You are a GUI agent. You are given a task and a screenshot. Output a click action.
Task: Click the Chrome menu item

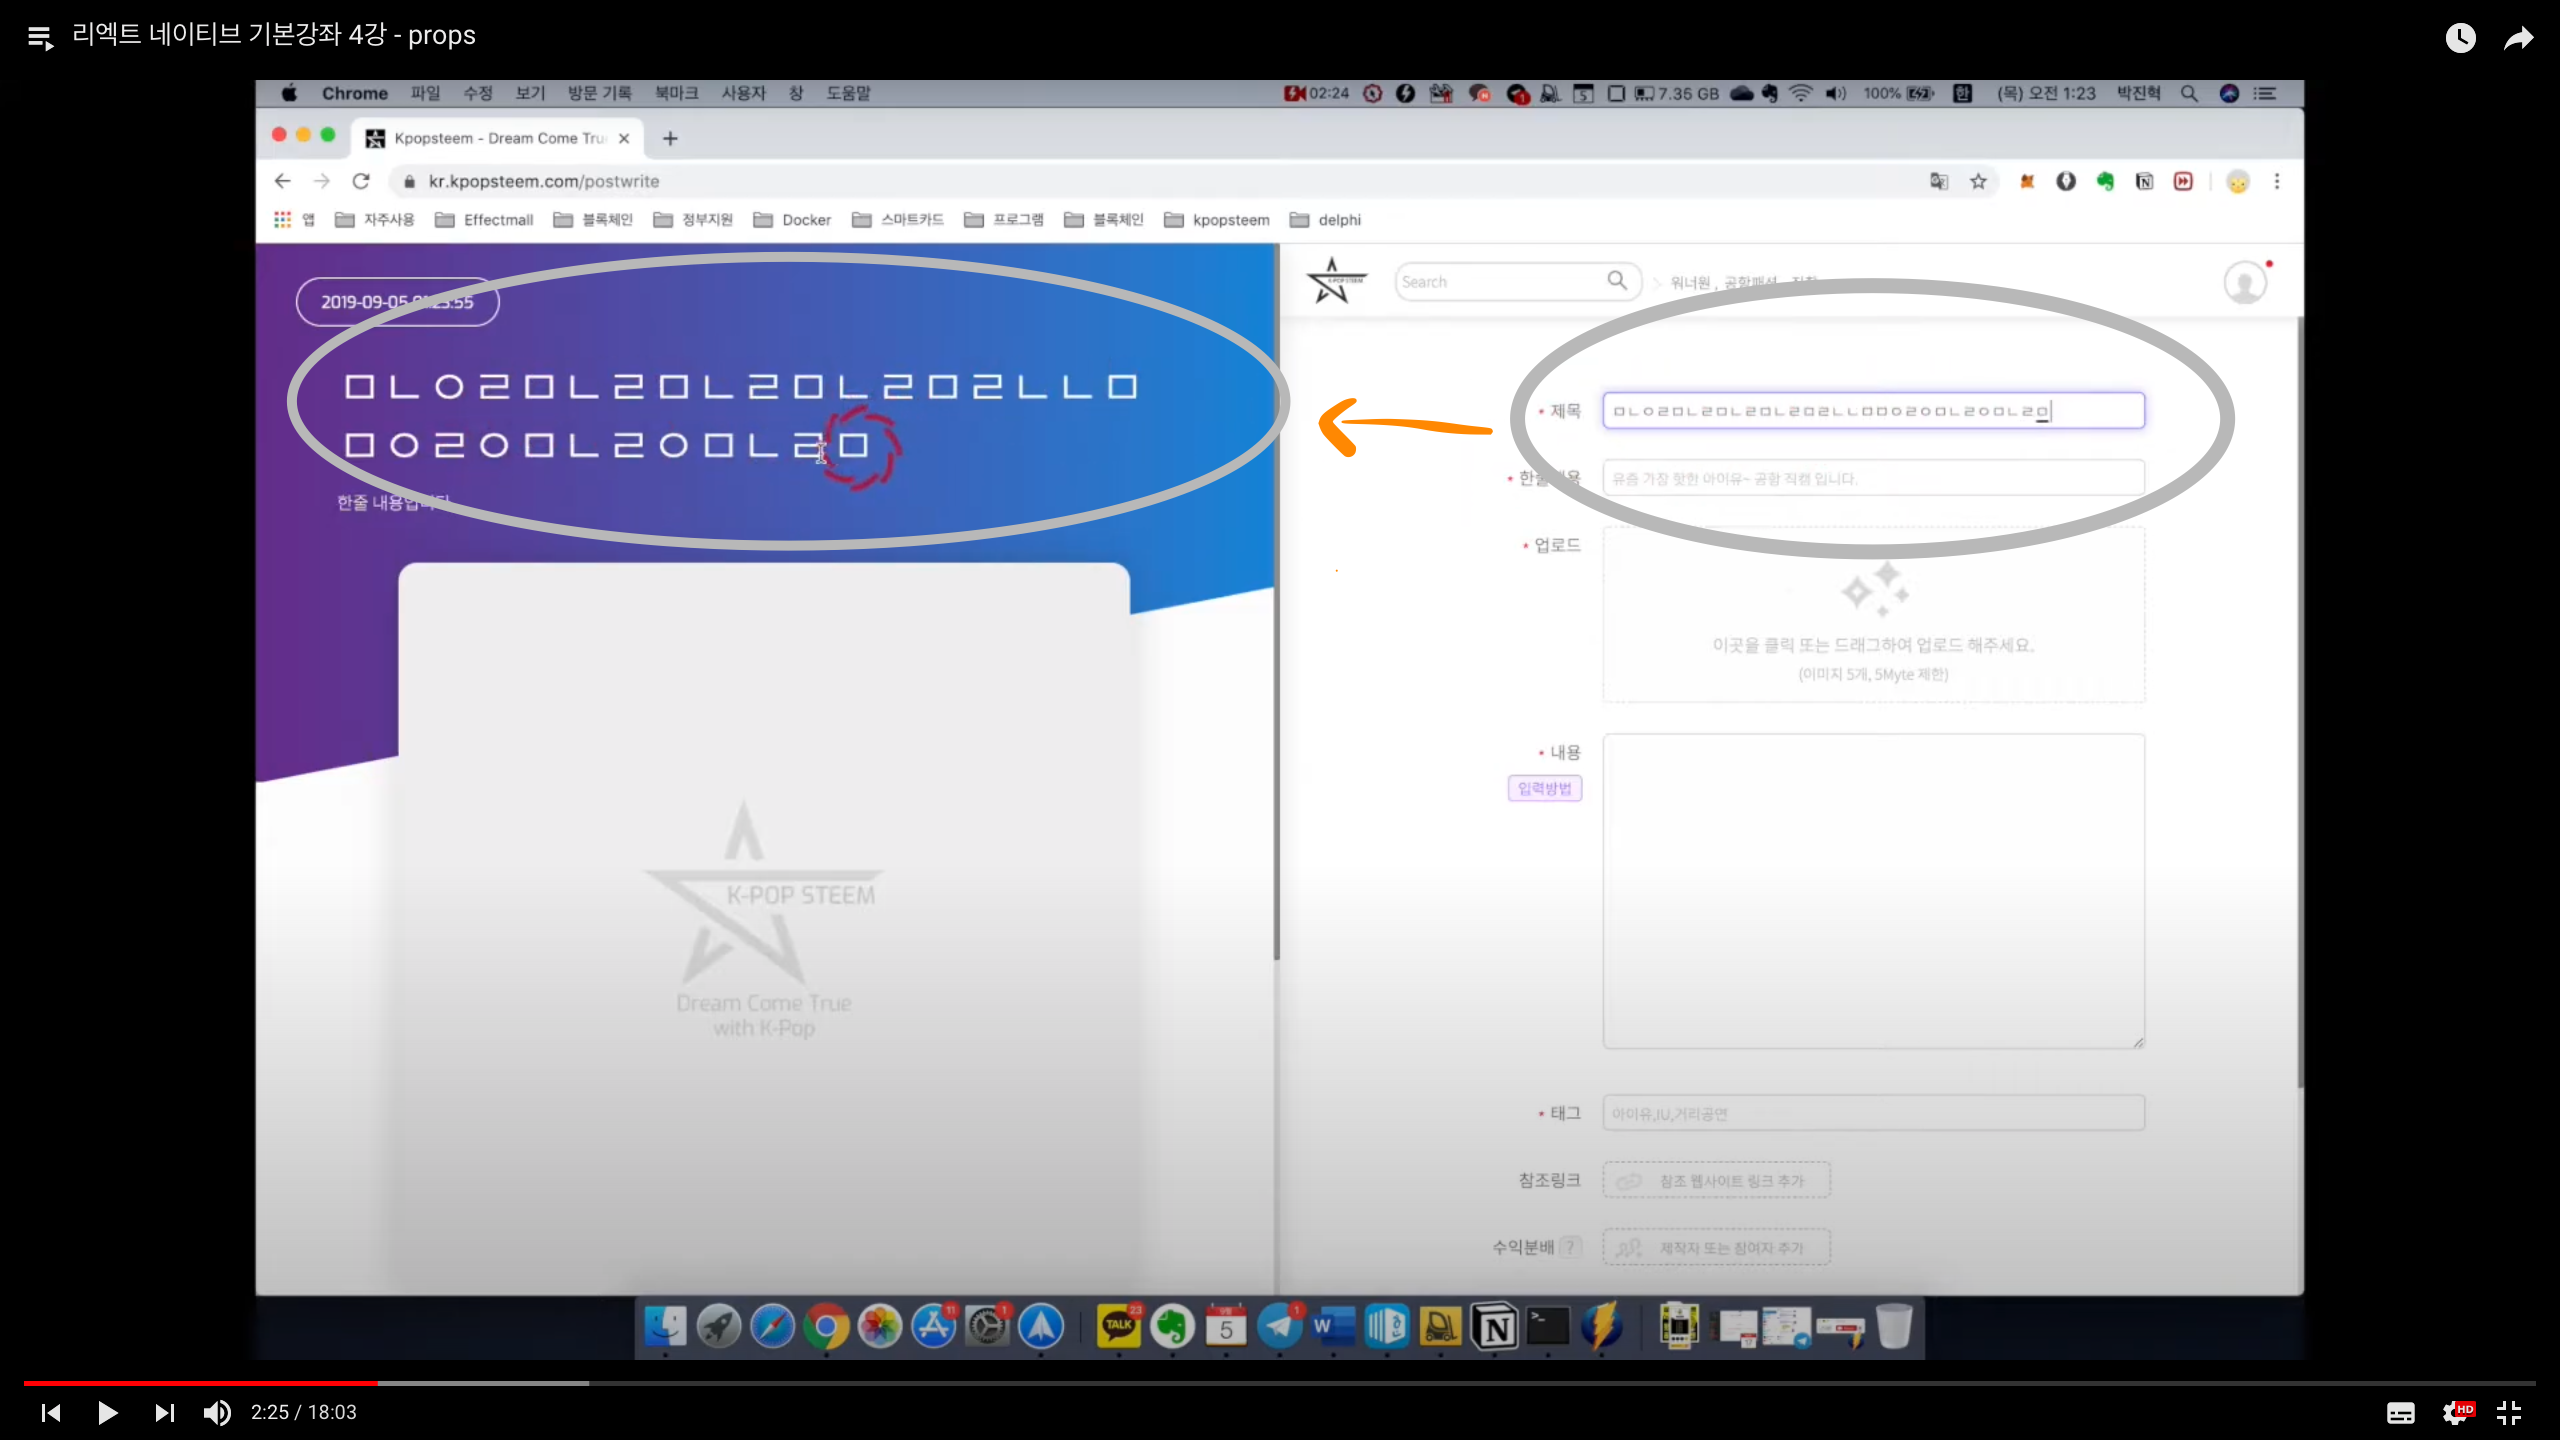(x=354, y=93)
